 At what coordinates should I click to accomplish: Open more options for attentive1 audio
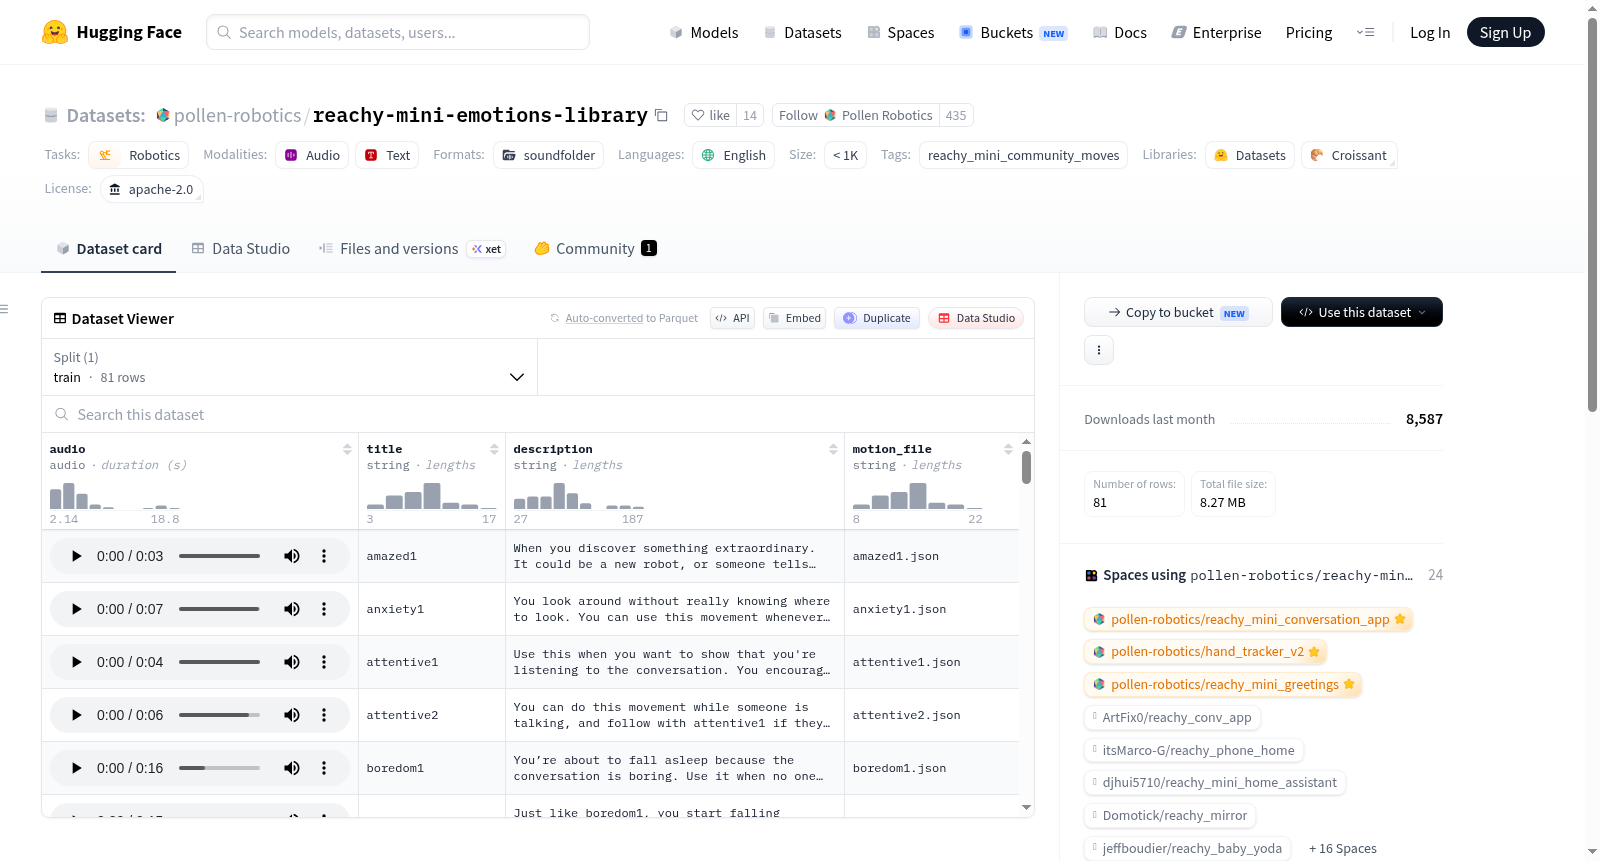[x=324, y=662]
